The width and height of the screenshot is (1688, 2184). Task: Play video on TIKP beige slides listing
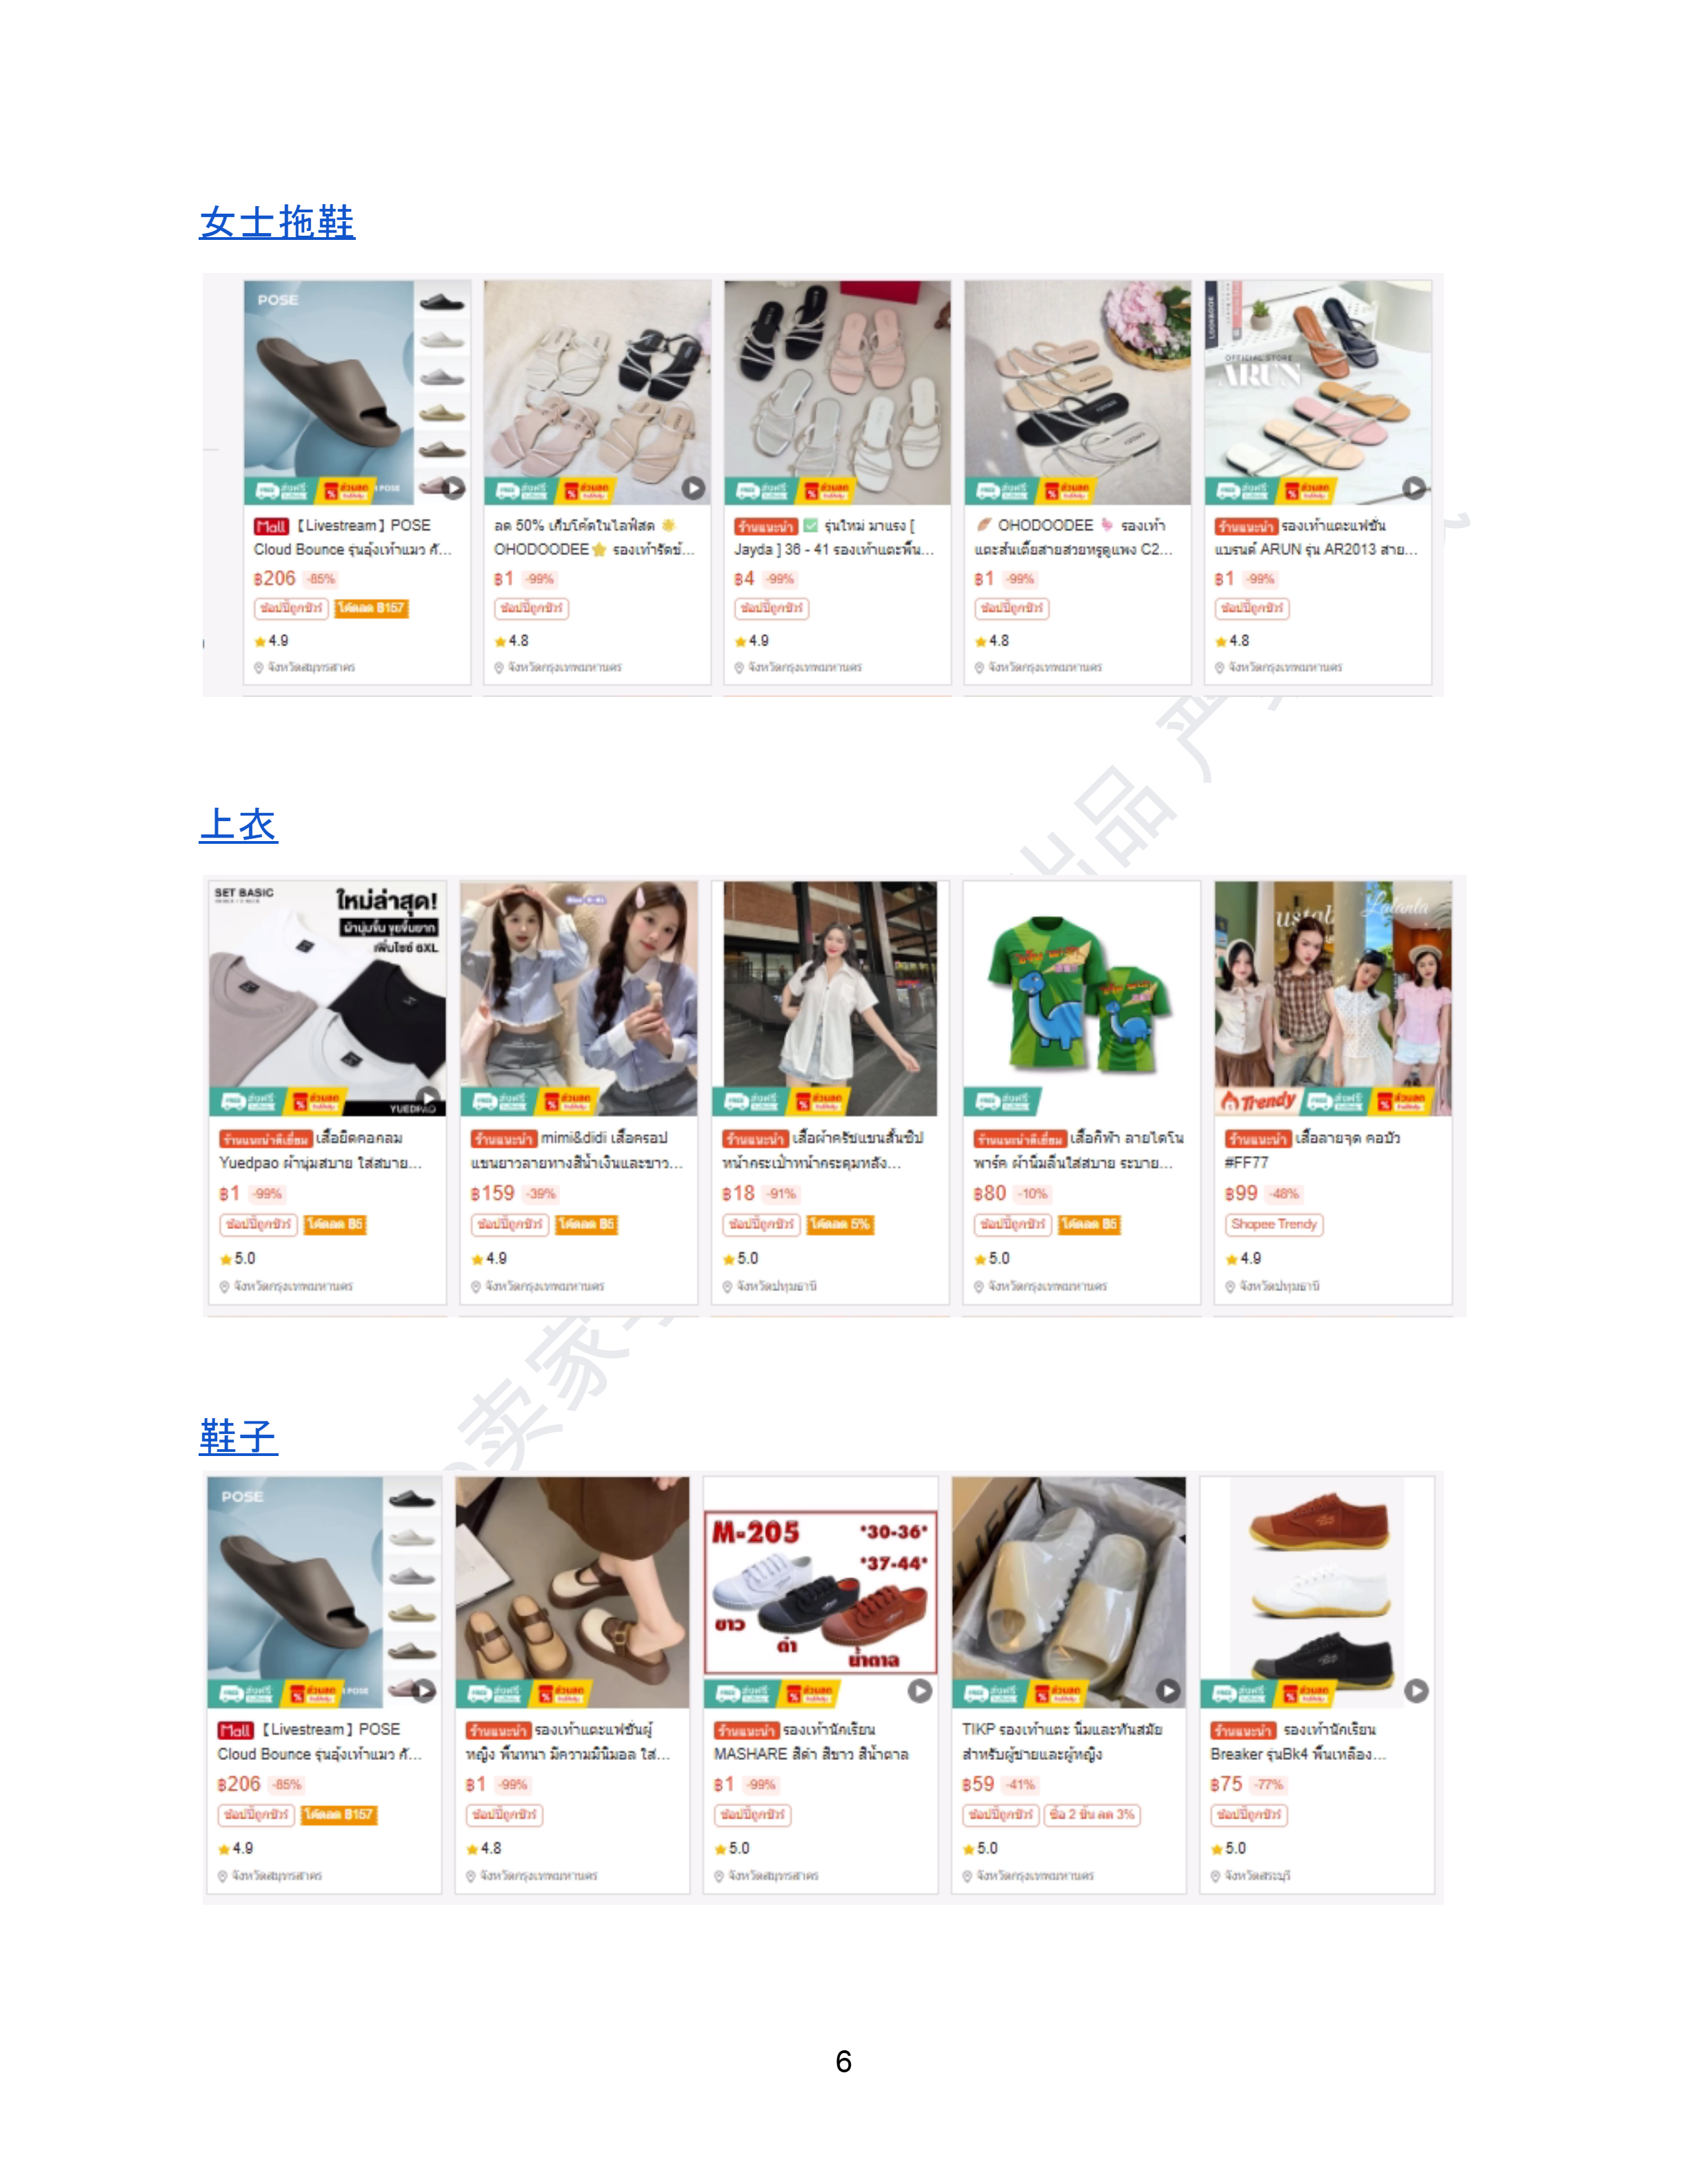pos(1168,1690)
